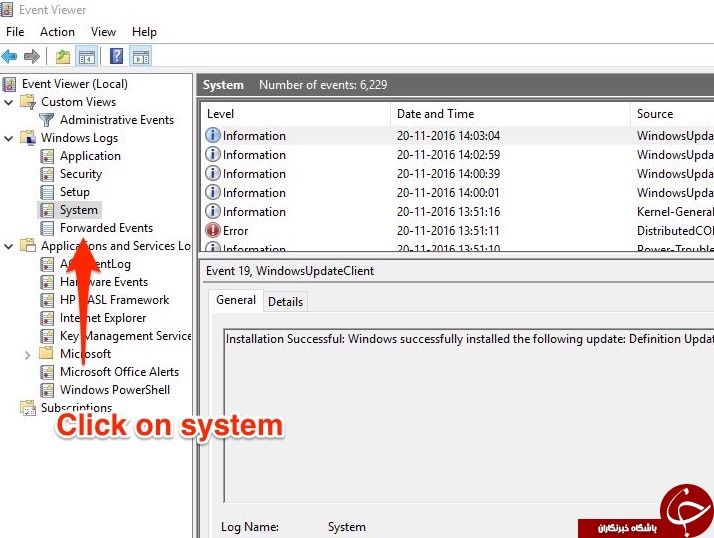This screenshot has height=538, width=714.
Task: Click the Kernel-General source cell
Action: tap(675, 211)
